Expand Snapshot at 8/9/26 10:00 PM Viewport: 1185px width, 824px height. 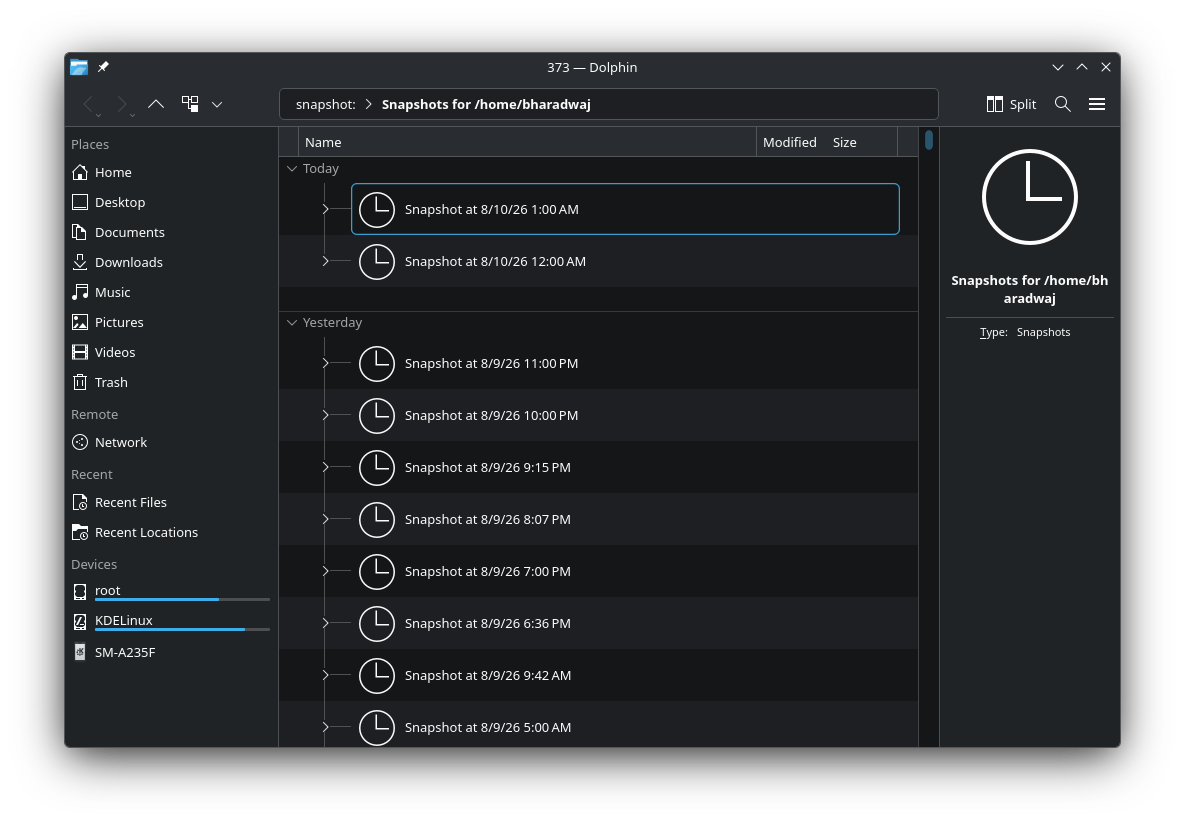point(326,416)
